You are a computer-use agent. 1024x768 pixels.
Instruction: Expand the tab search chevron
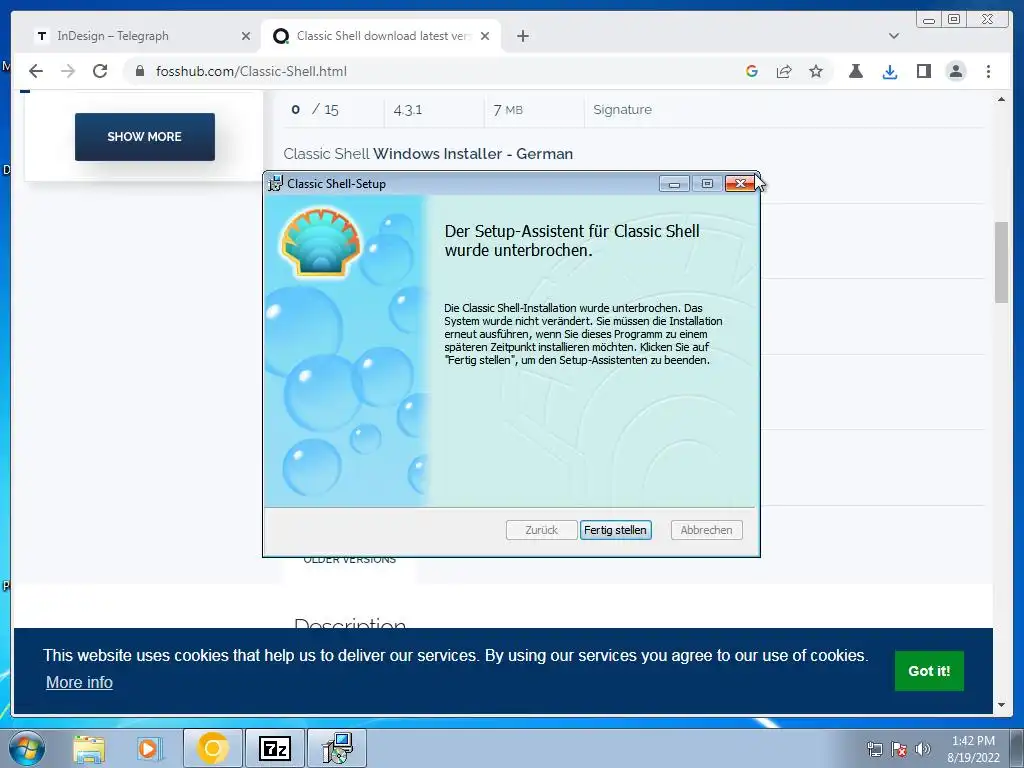coord(894,36)
